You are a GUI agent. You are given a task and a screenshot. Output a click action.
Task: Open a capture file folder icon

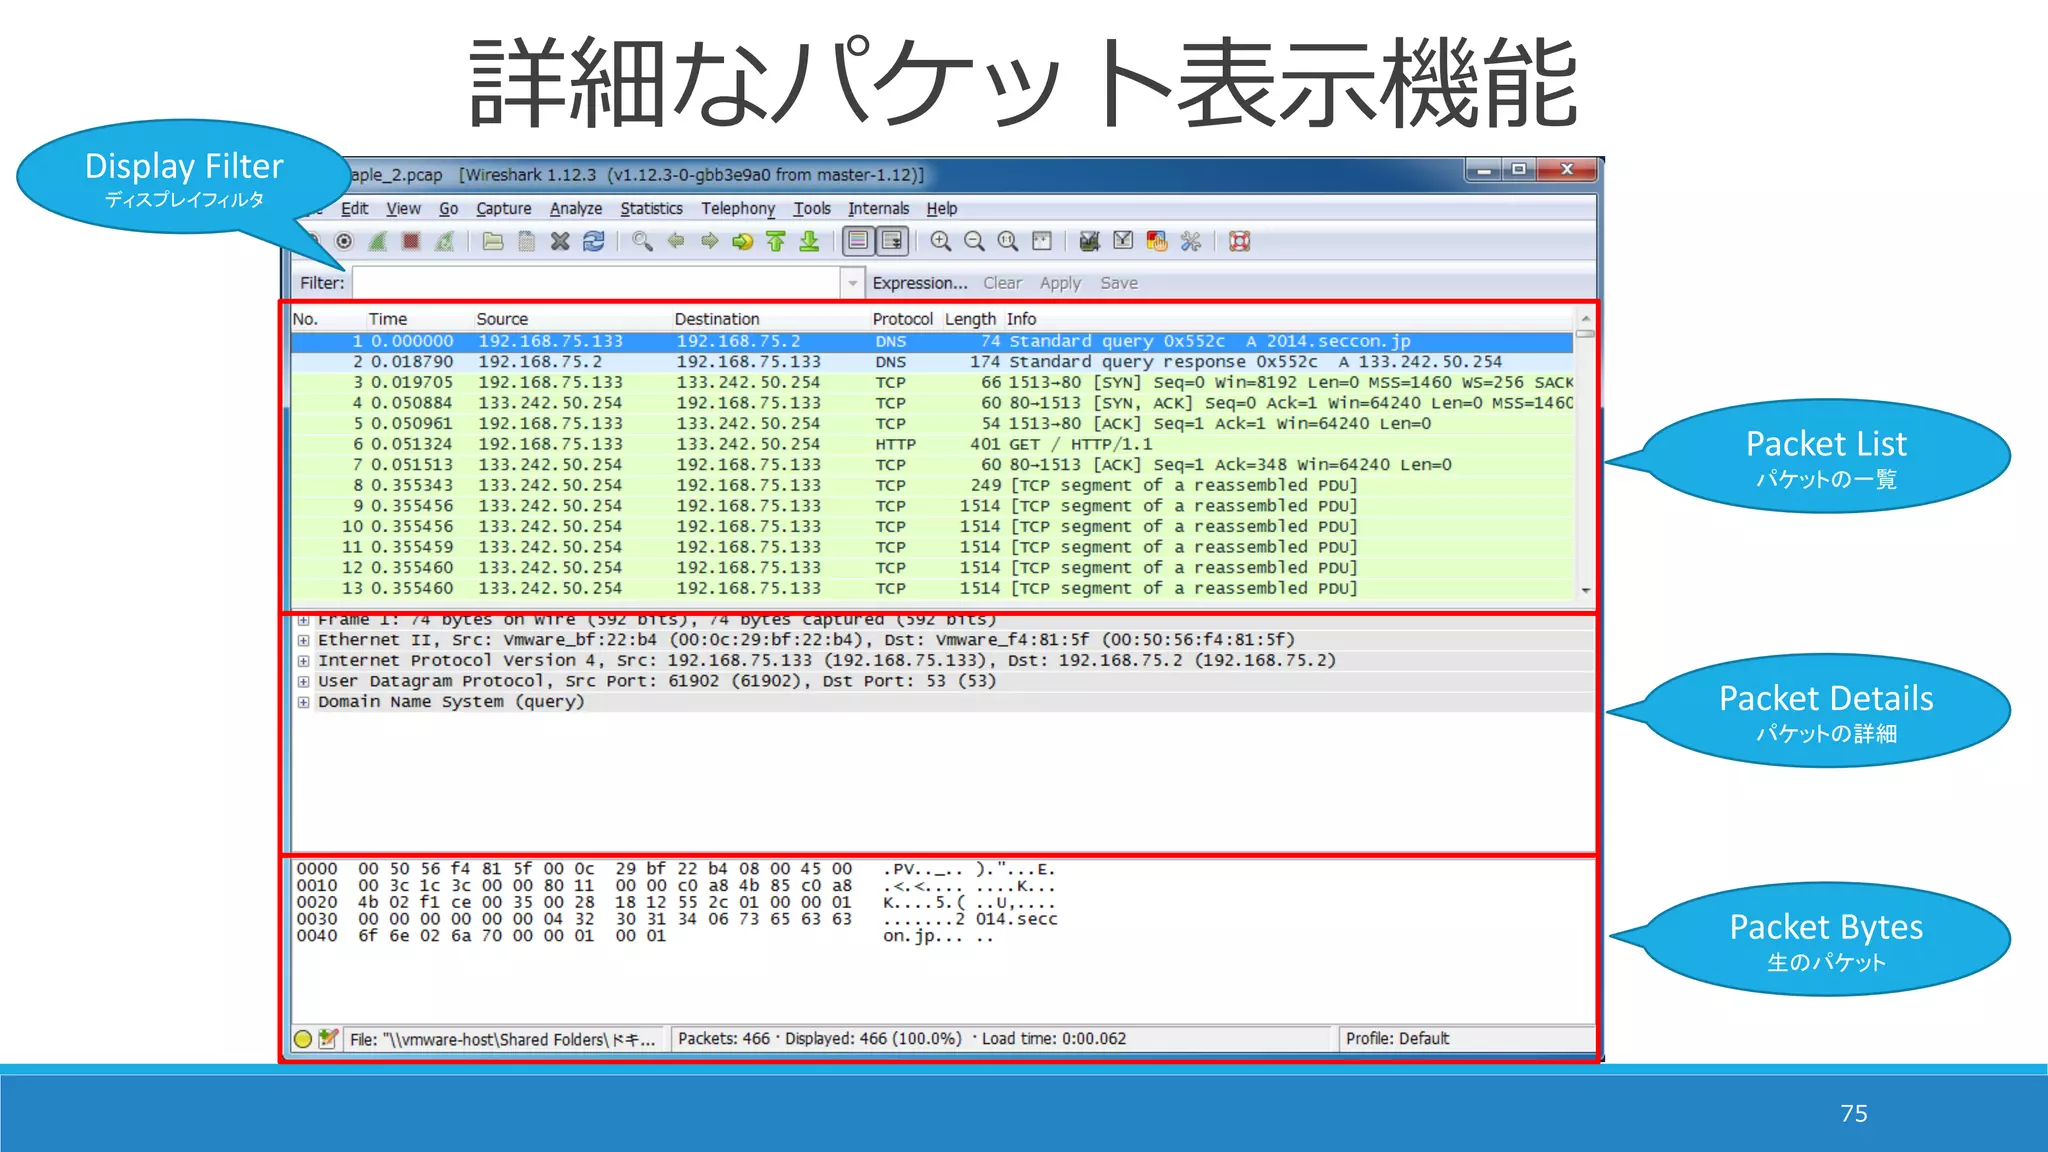[x=493, y=241]
